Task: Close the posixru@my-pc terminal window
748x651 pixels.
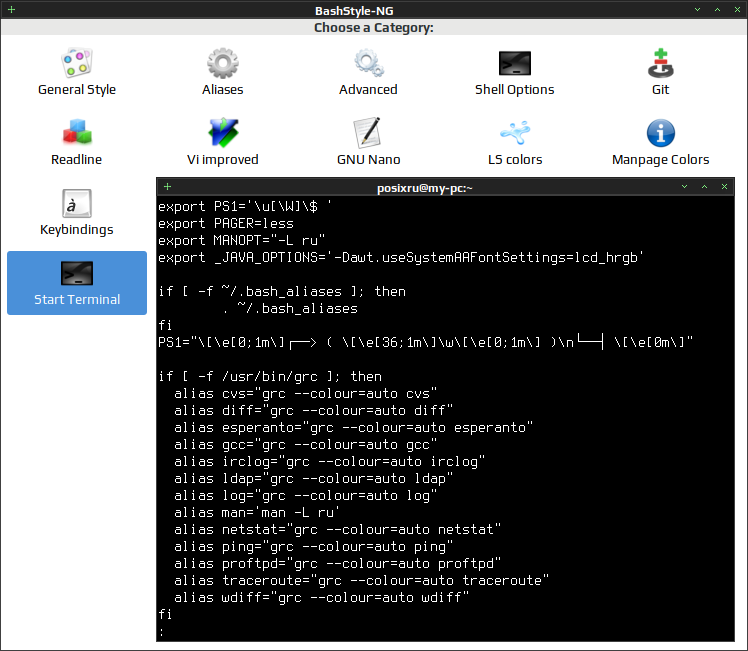Action: pos(724,186)
